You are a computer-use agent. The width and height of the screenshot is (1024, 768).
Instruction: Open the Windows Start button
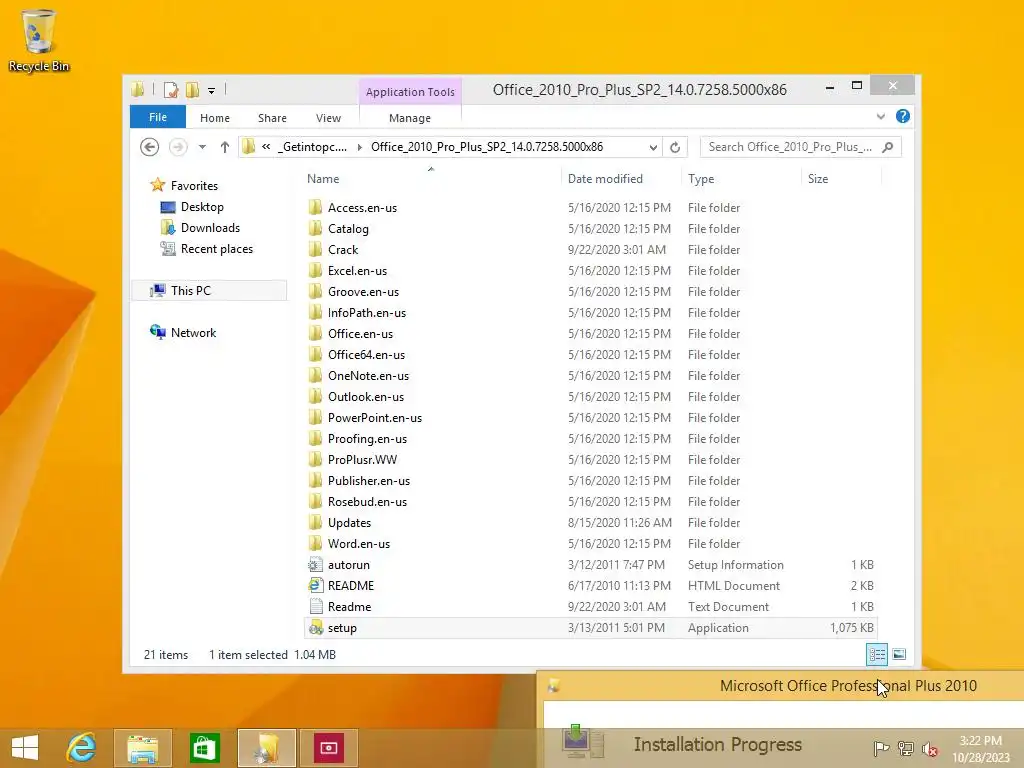tap(25, 748)
